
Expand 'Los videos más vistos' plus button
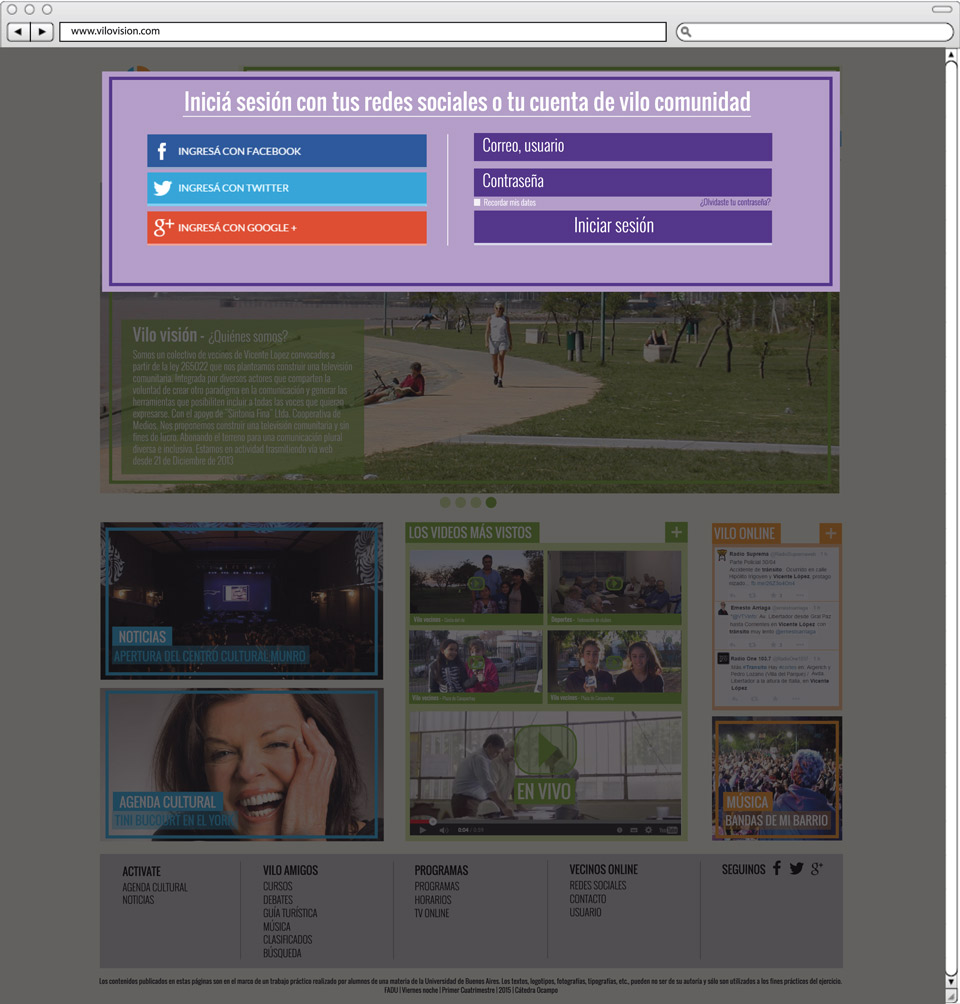click(676, 532)
